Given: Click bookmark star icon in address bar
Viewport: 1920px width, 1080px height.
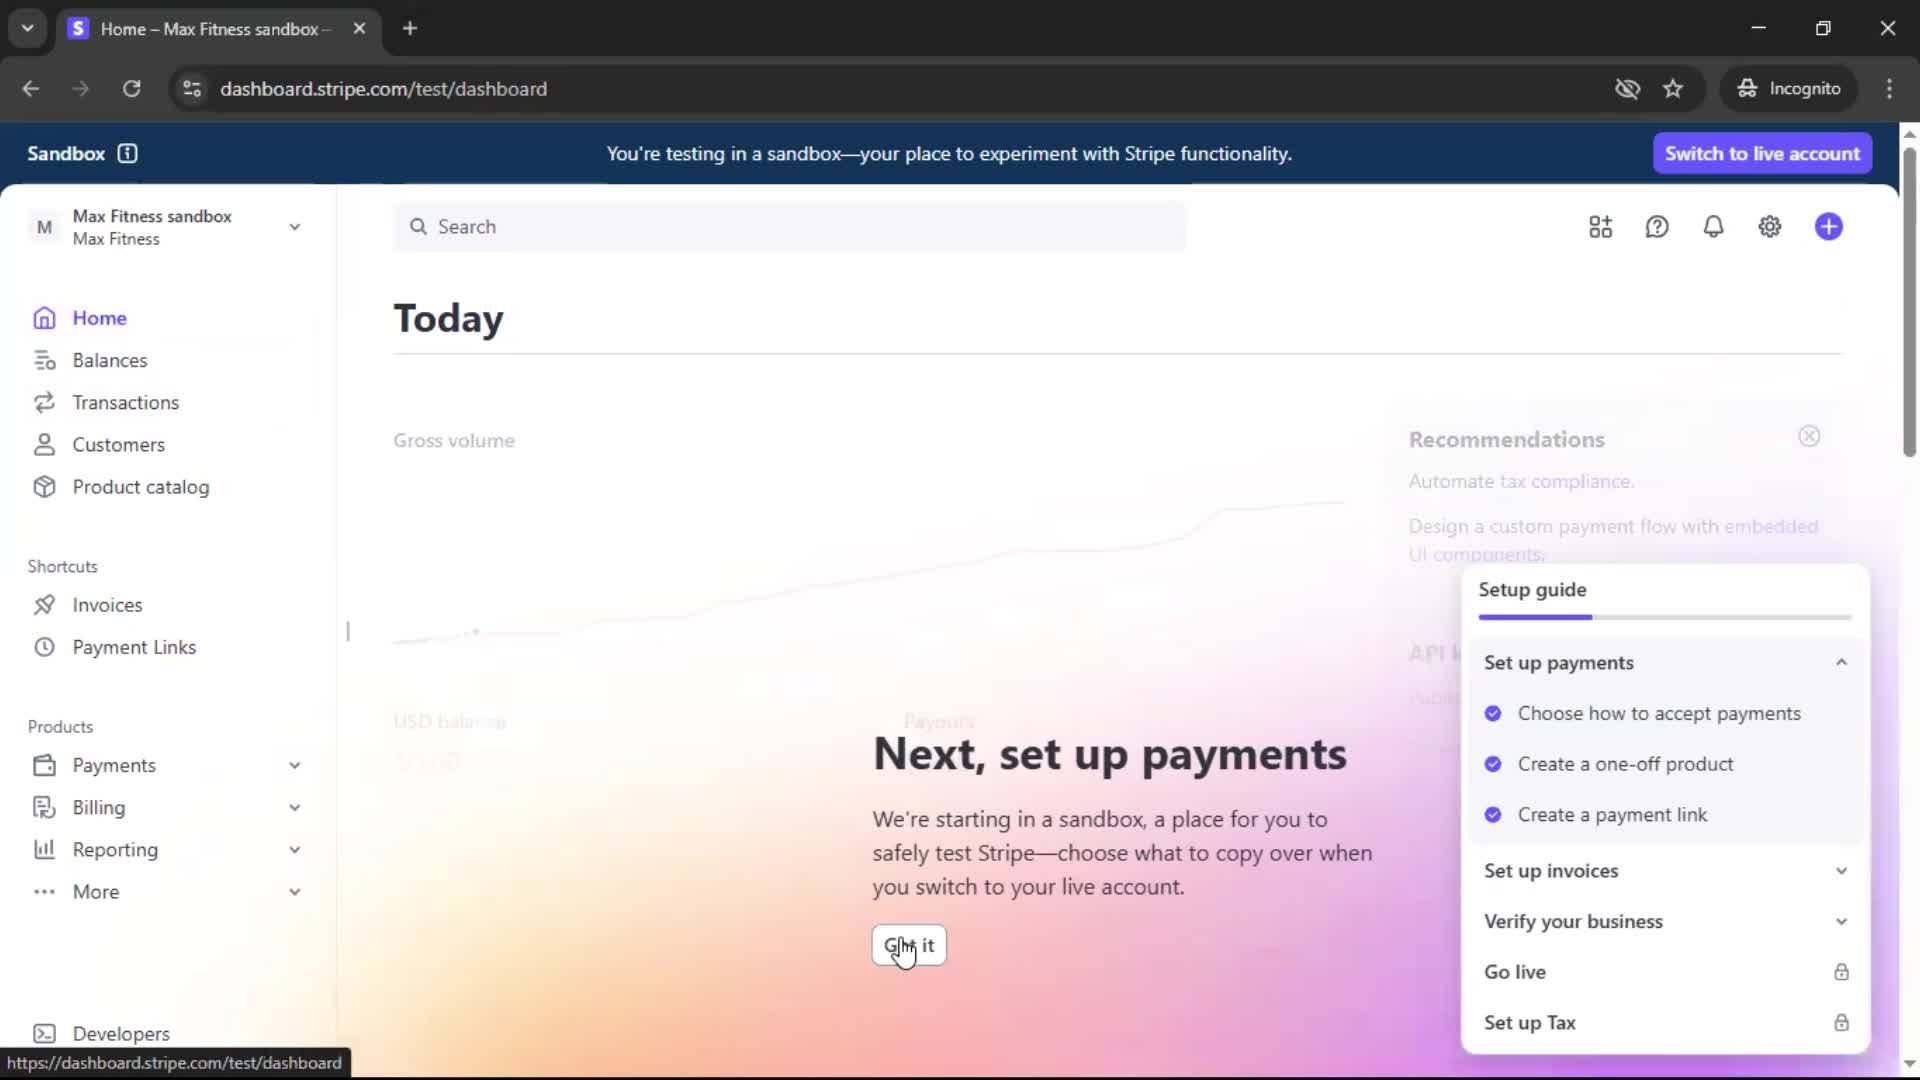Looking at the screenshot, I should point(1673,89).
